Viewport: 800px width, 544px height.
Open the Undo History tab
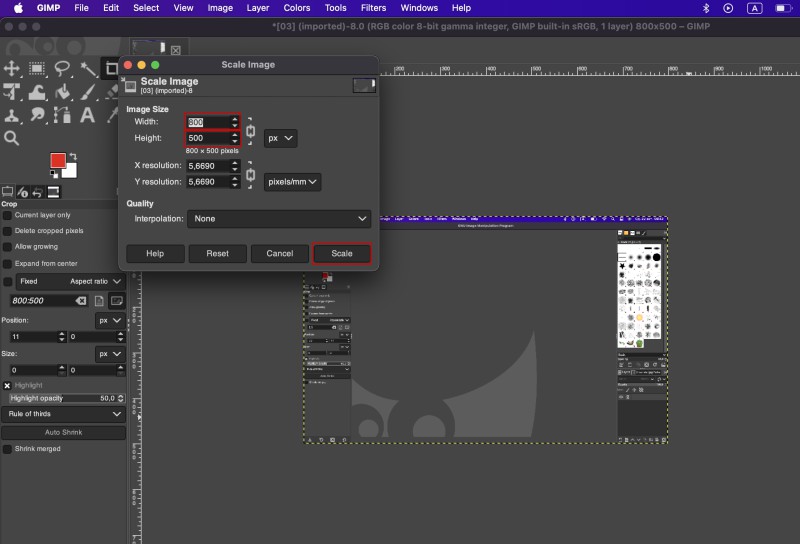pyautogui.click(x=37, y=192)
